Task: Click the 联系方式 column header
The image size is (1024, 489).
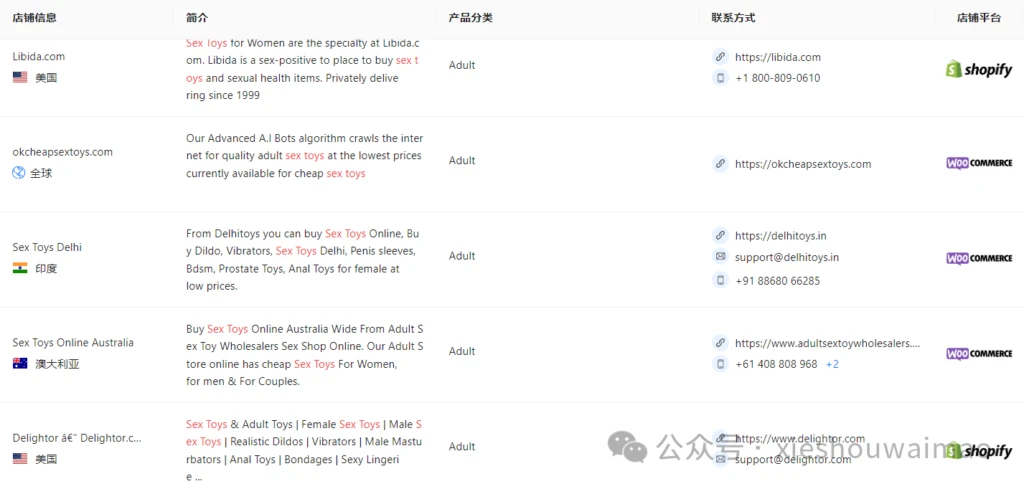Action: click(x=733, y=18)
